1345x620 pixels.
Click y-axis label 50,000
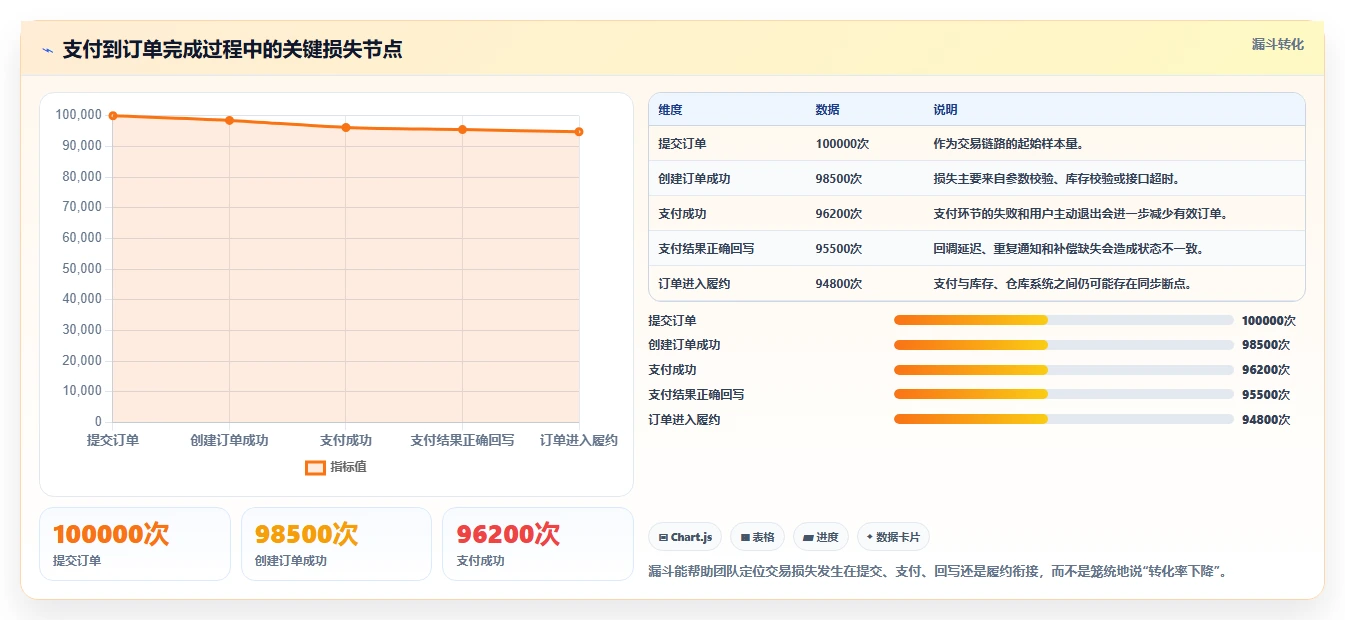82,268
